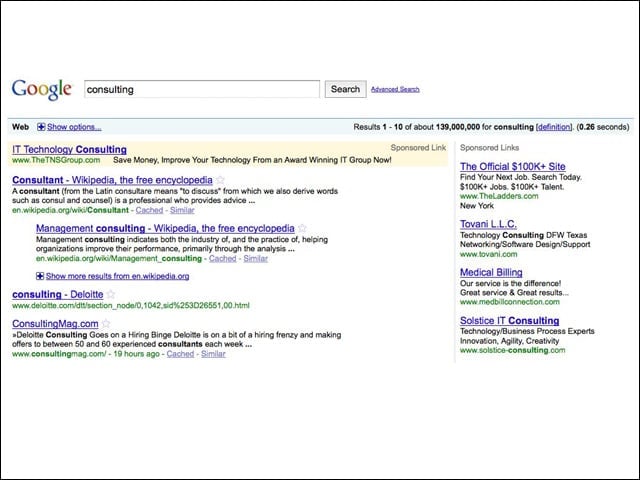
Task: Open Cached link for Consultant Wikipedia result
Action: 149,210
